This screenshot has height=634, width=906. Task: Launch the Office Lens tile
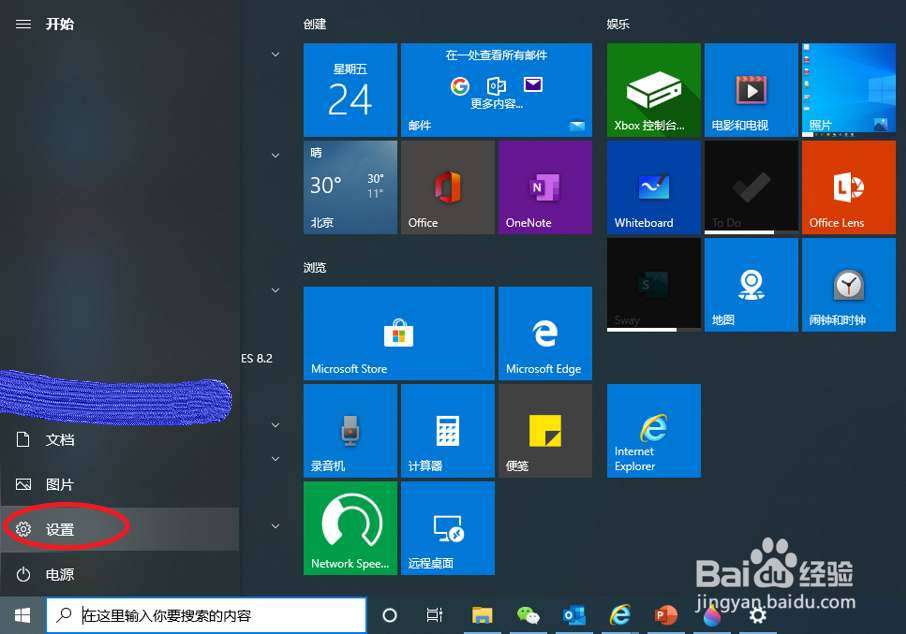click(x=848, y=187)
